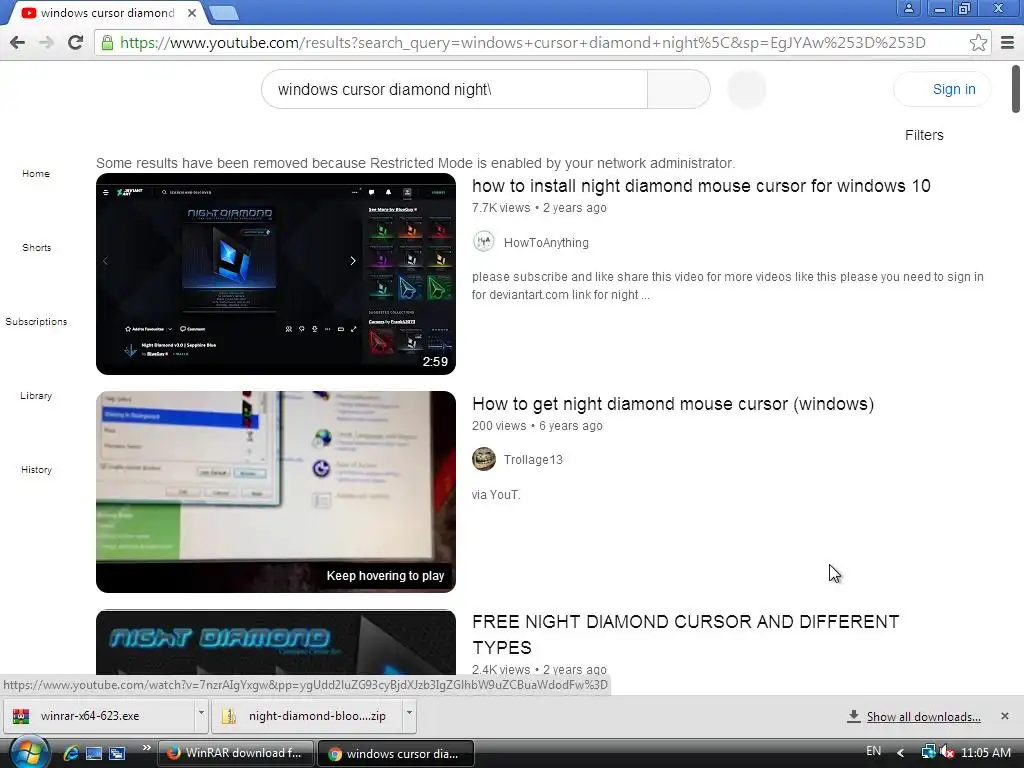
Task: Click the HowToAnything channel avatar
Action: click(483, 242)
